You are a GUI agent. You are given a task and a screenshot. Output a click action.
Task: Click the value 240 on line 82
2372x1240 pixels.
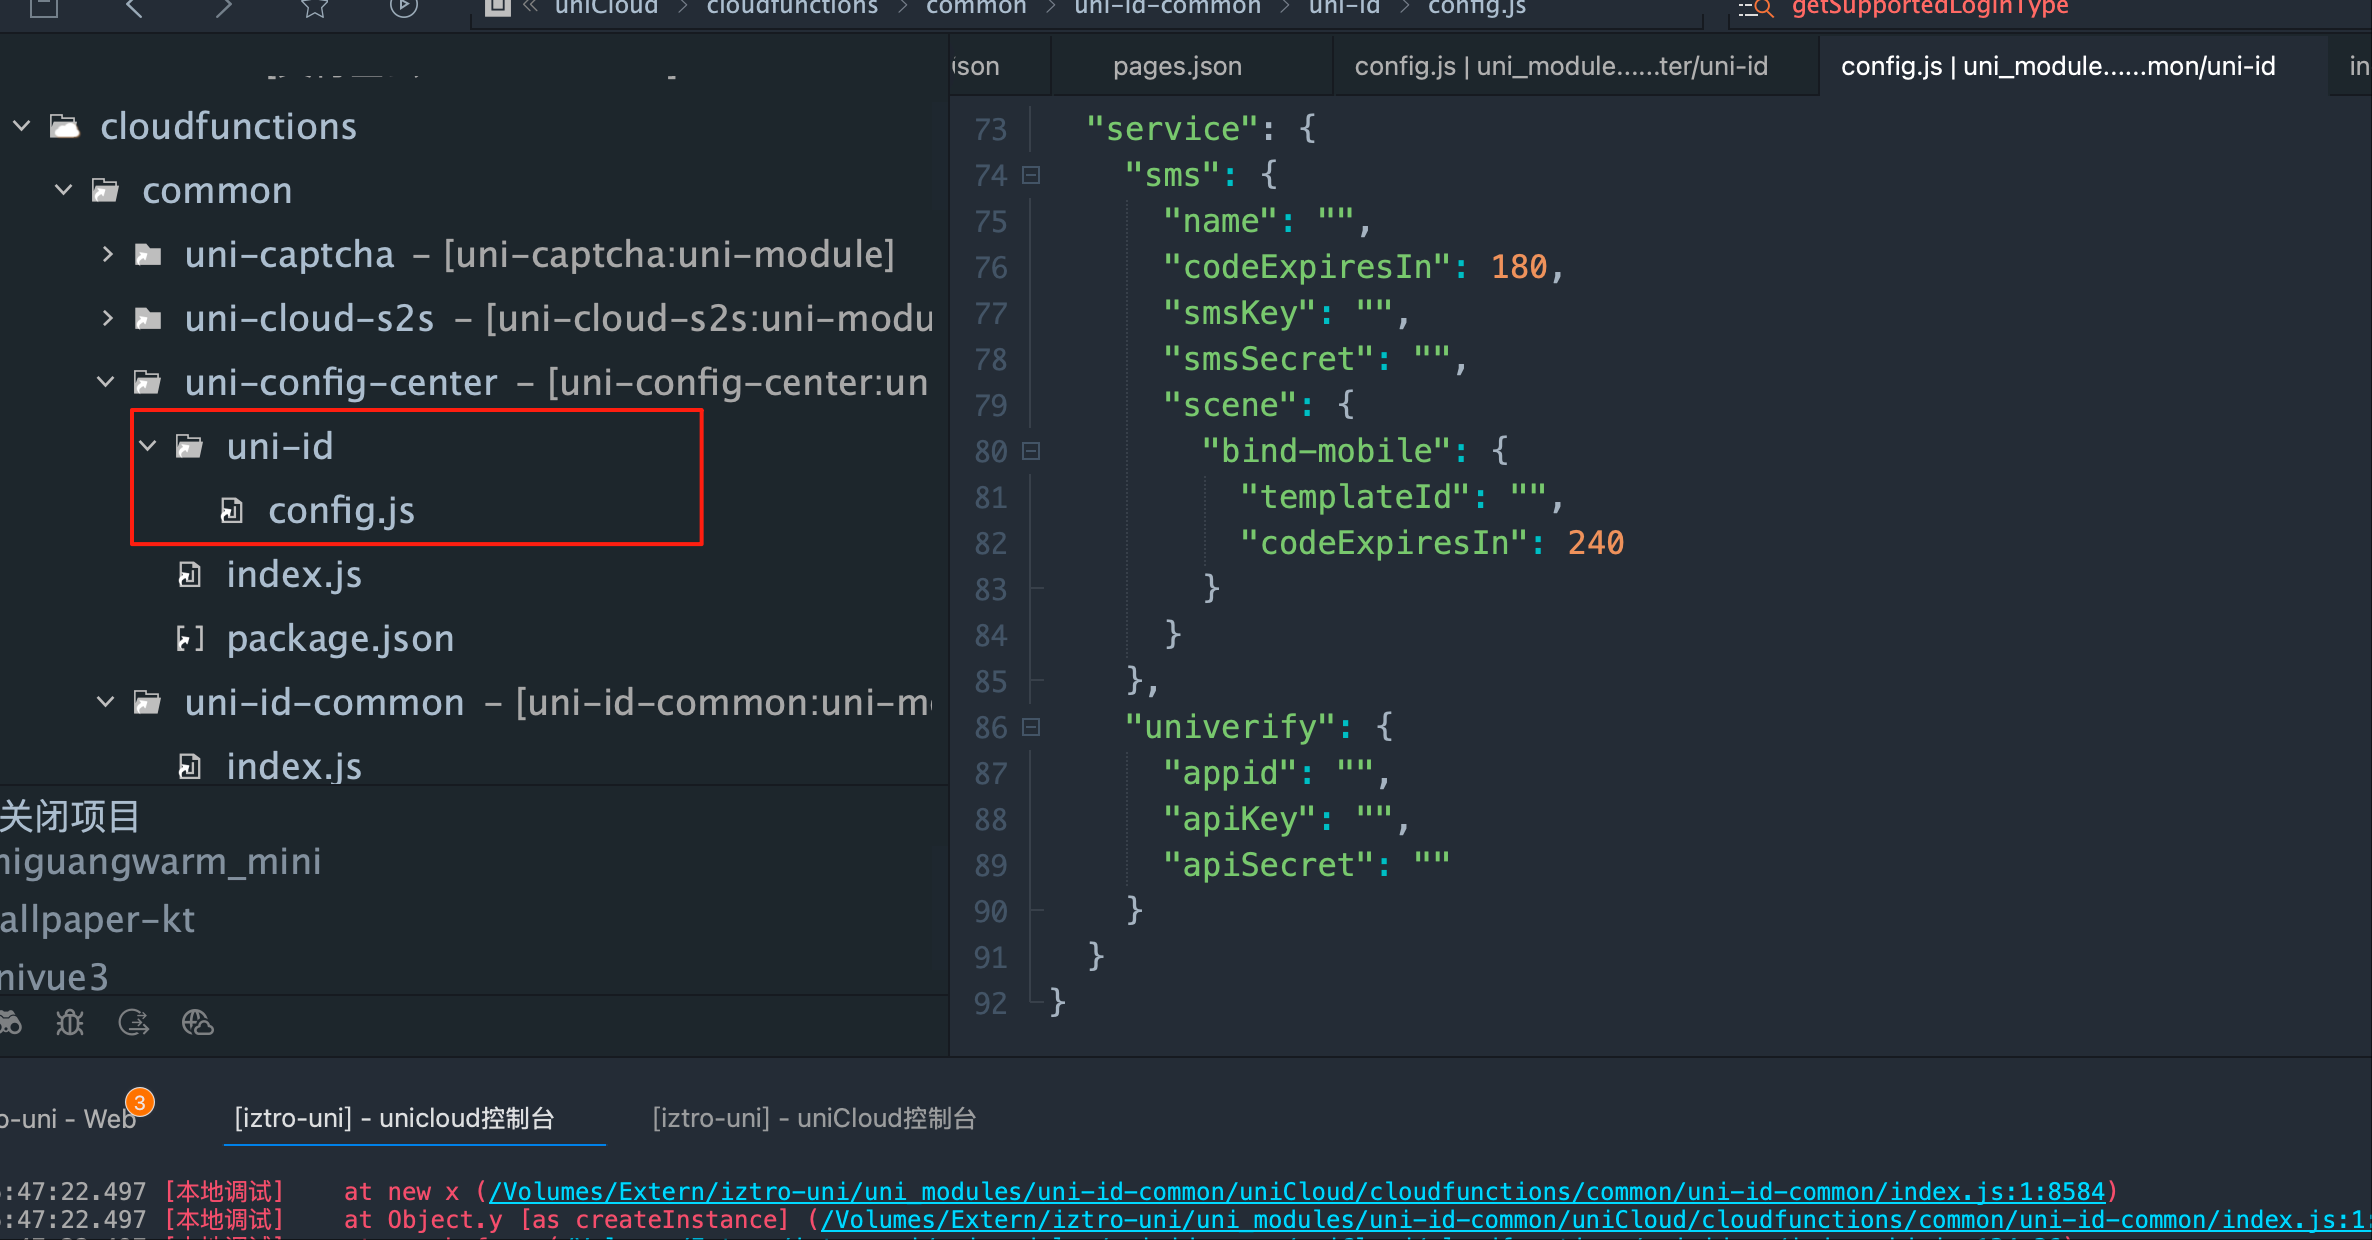pos(1596,543)
